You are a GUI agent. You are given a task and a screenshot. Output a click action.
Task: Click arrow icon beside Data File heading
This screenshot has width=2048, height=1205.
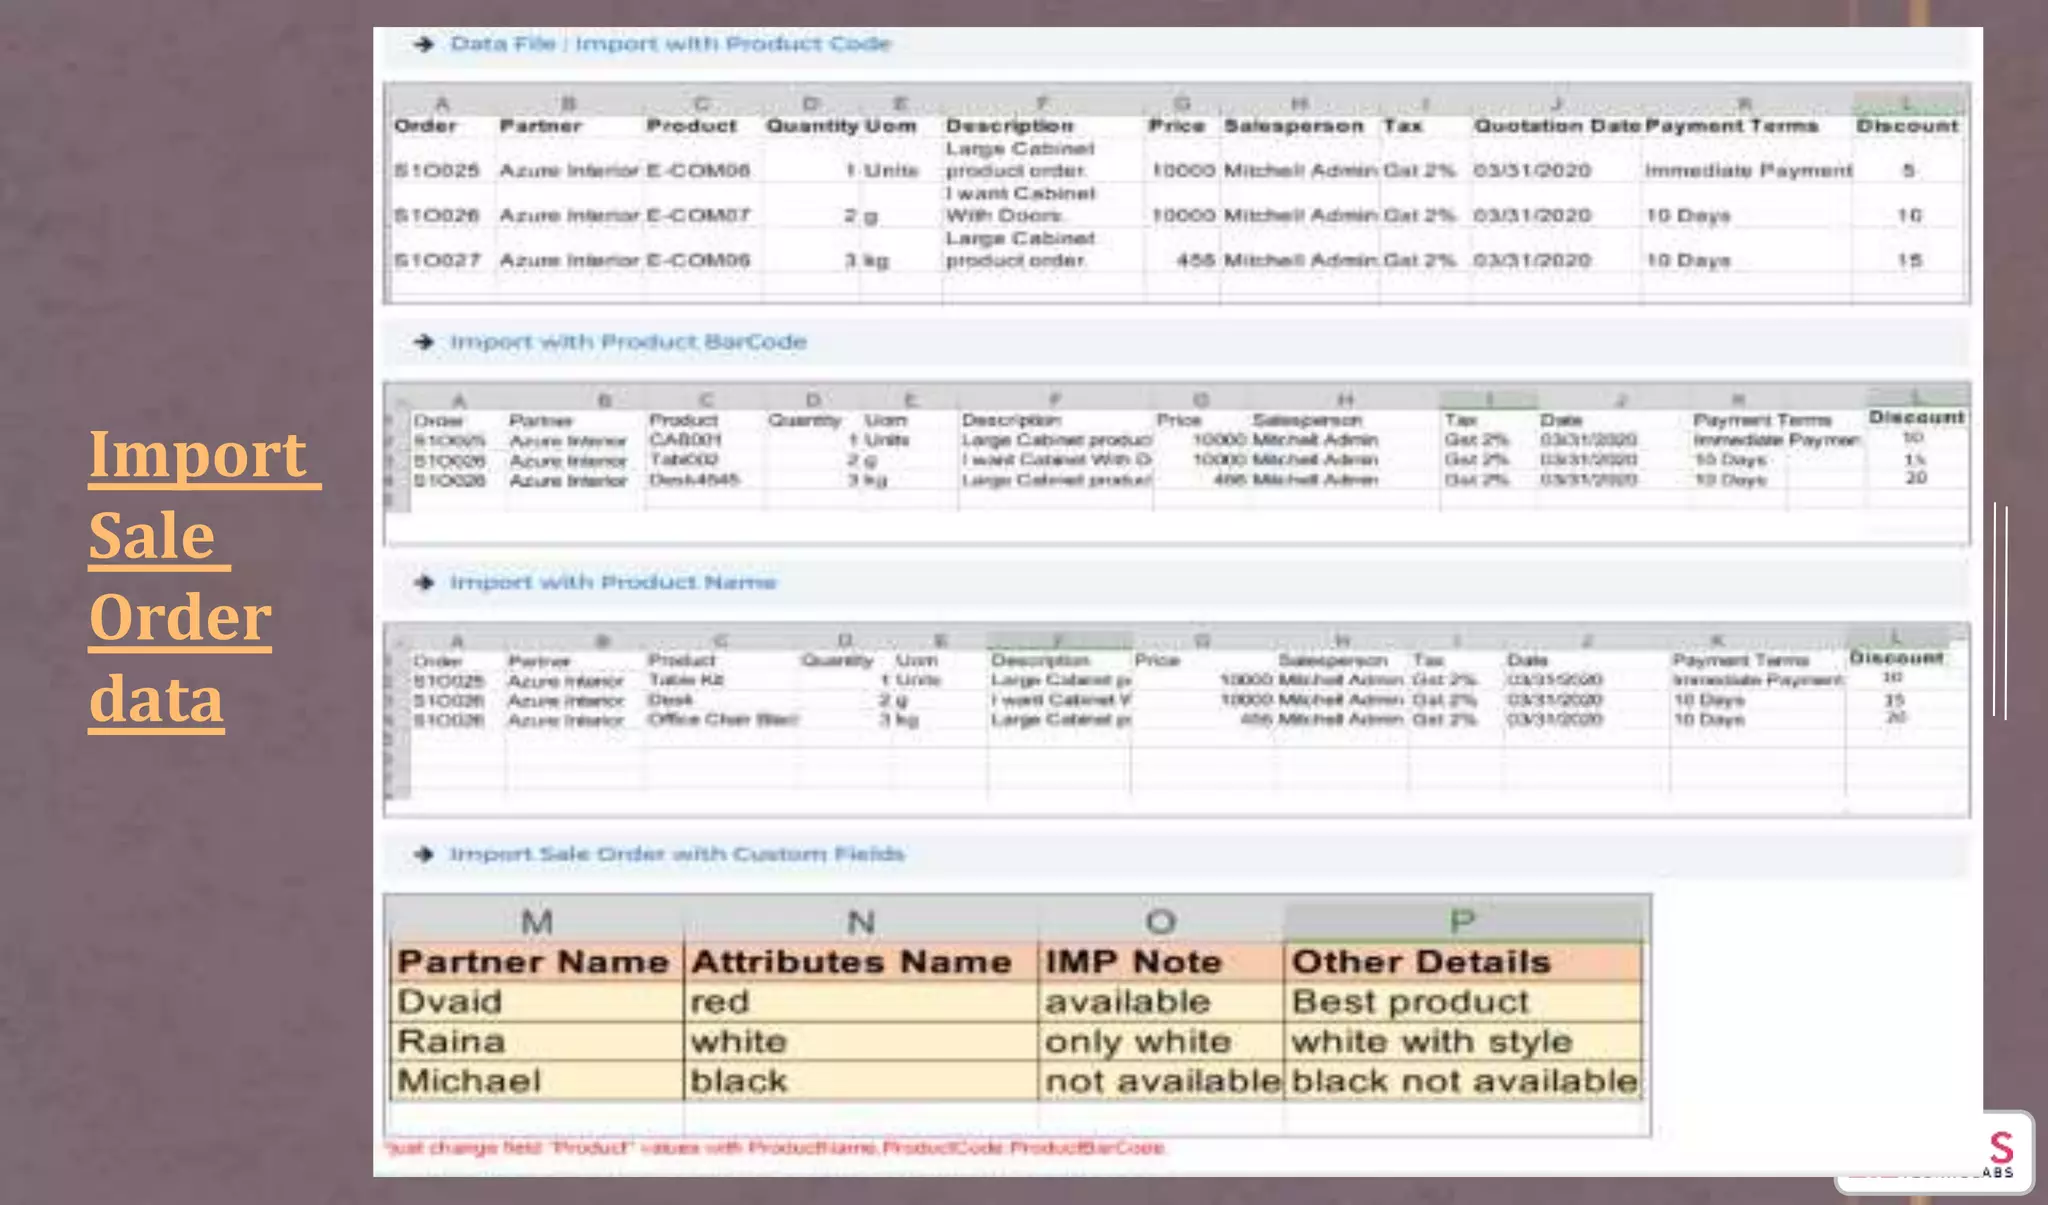pyautogui.click(x=424, y=44)
